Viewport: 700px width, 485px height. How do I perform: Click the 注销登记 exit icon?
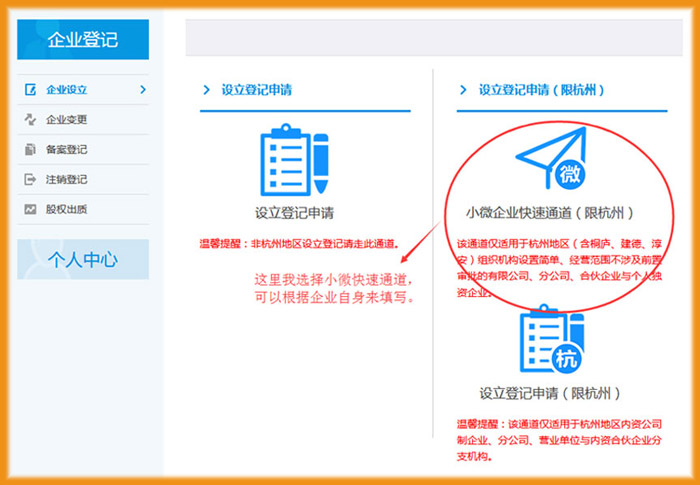pos(29,180)
